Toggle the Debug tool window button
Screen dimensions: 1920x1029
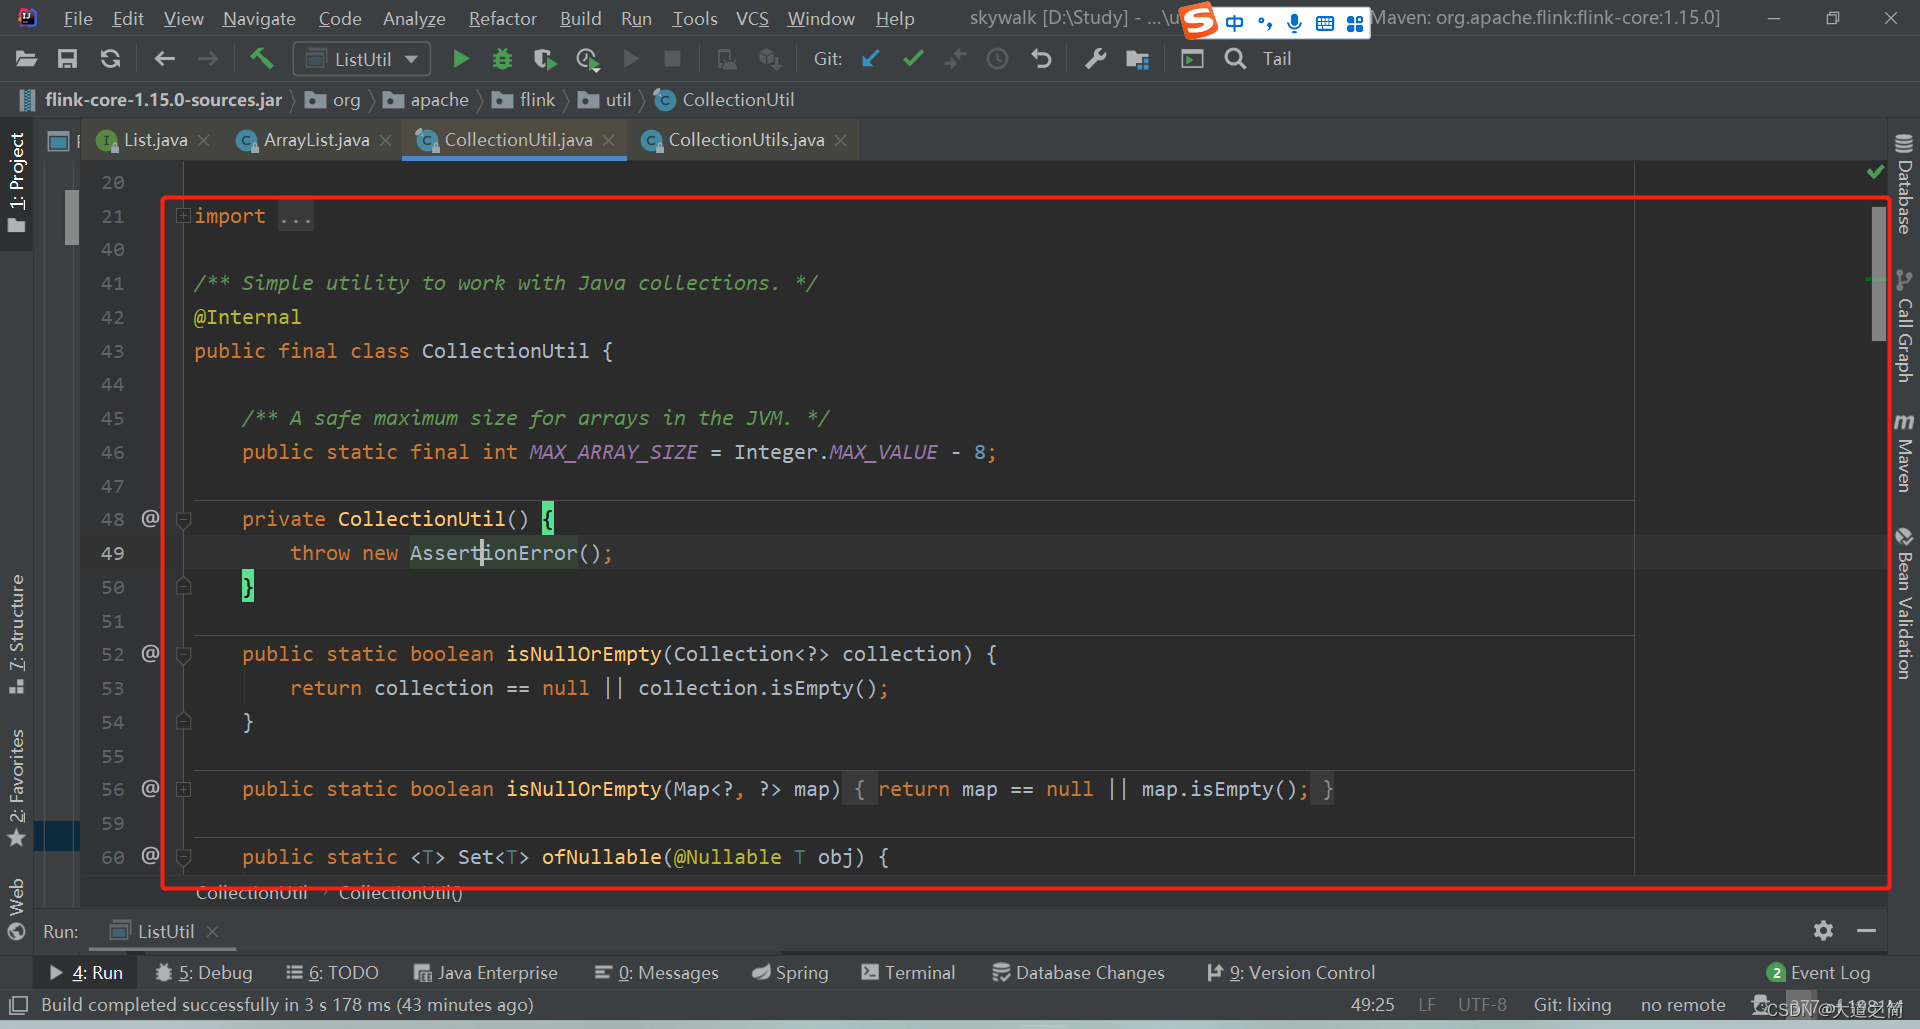[x=204, y=972]
